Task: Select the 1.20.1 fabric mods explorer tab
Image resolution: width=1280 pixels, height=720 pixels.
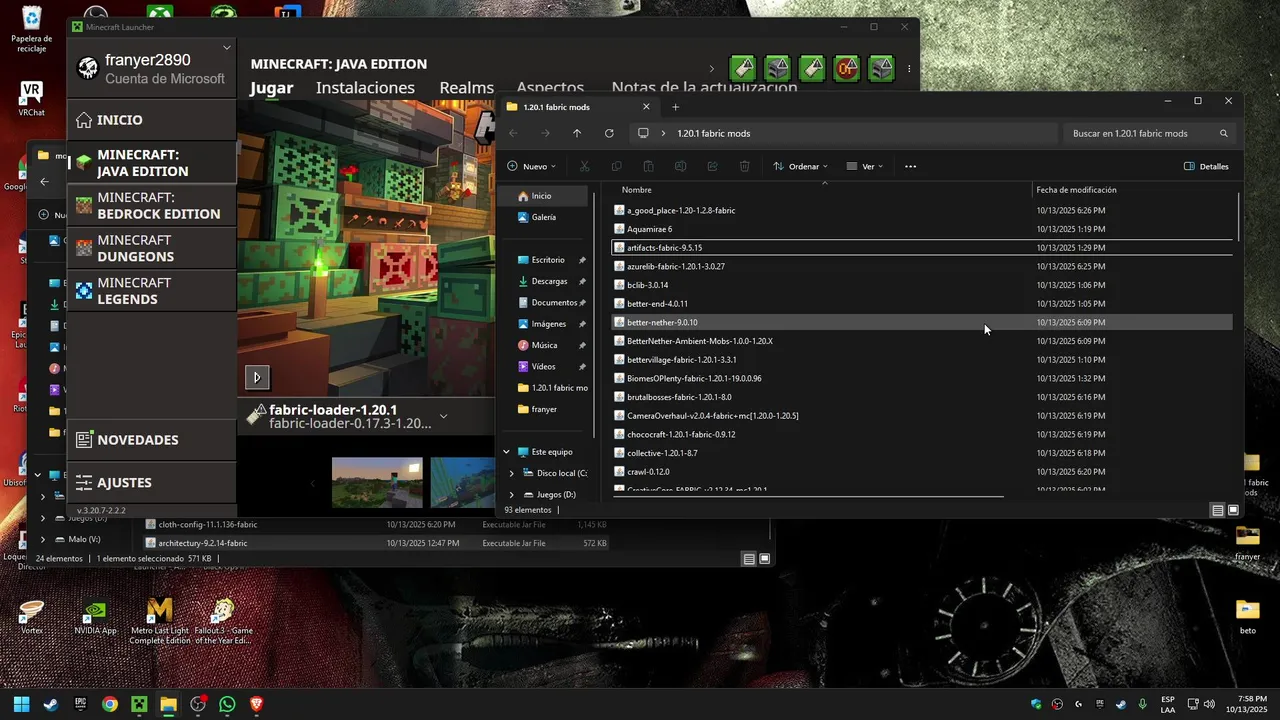Action: click(579, 107)
